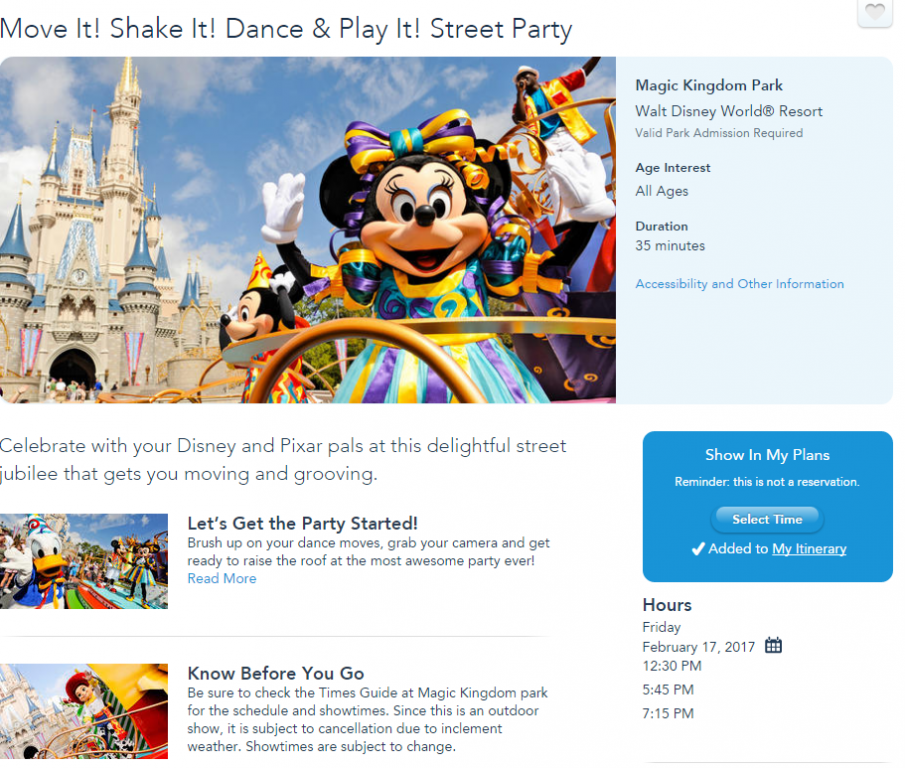905x768 pixels.
Task: Click the Show In My Plans heading
Action: (767, 455)
